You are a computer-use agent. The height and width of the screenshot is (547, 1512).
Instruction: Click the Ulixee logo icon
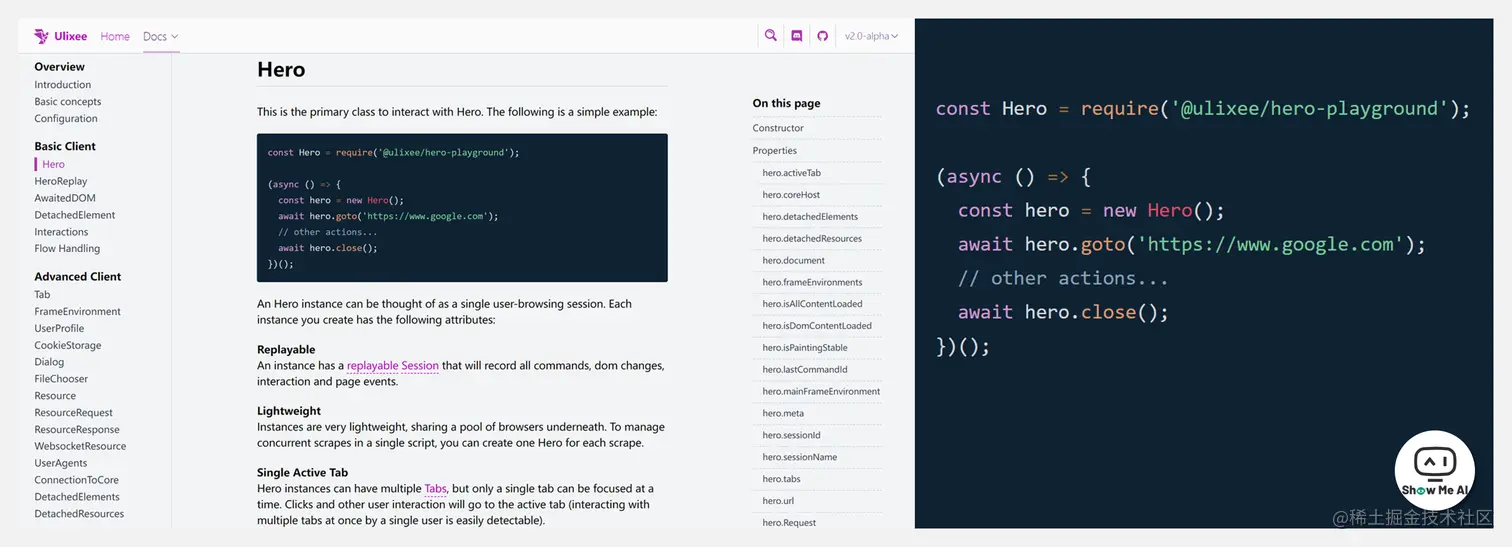click(41, 36)
